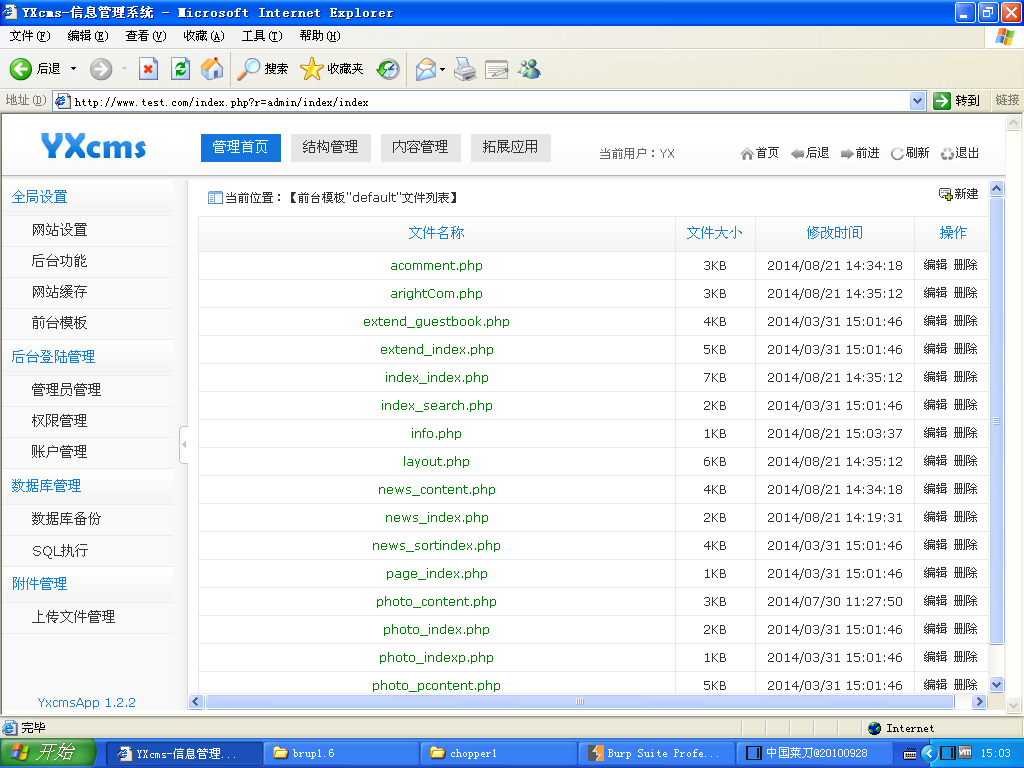Screen dimensions: 1024x768
Task: Click 编辑 for layout.php
Action: click(935, 460)
